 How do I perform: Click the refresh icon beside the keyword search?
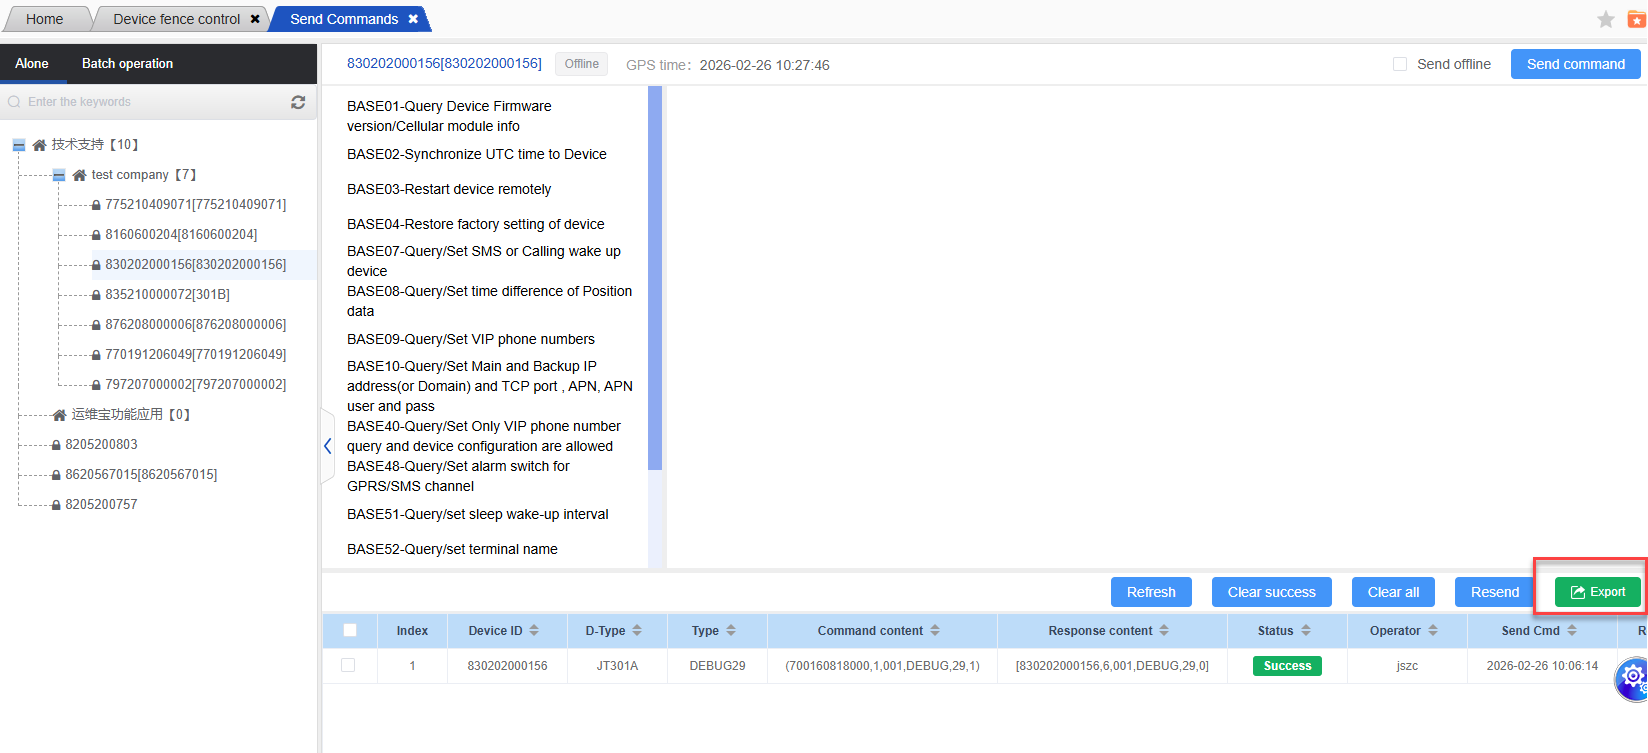[x=298, y=102]
